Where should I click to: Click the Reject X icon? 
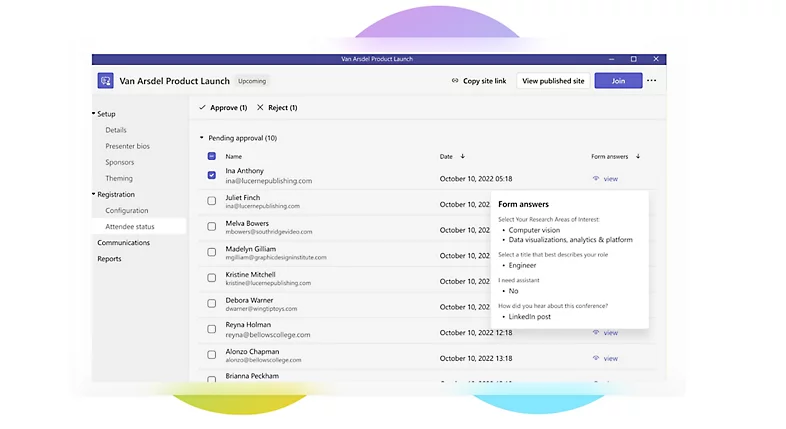click(x=260, y=107)
